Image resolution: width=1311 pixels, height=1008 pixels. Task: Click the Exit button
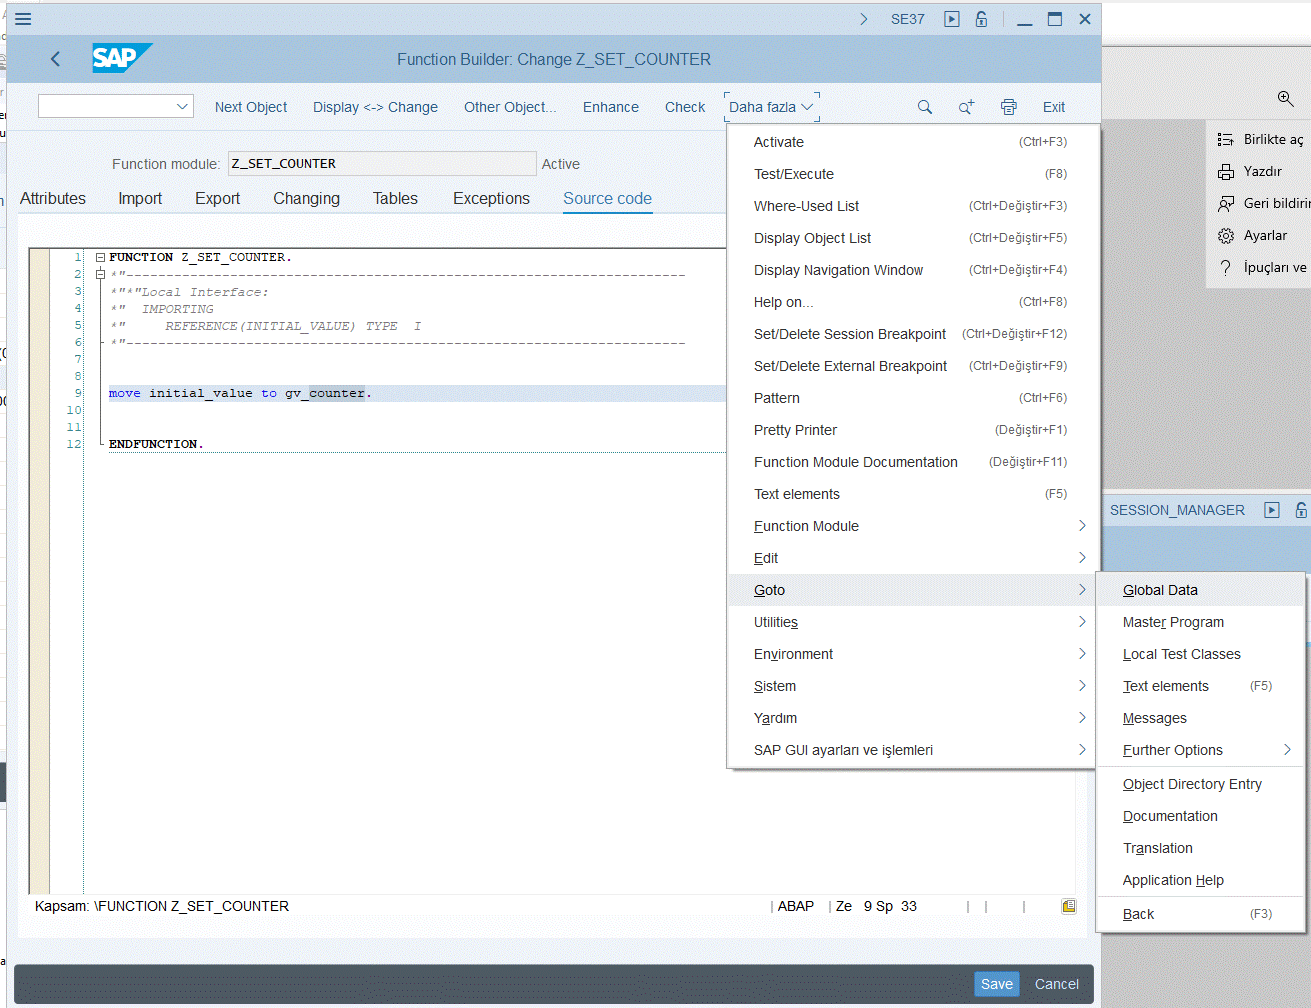pyautogui.click(x=1054, y=107)
